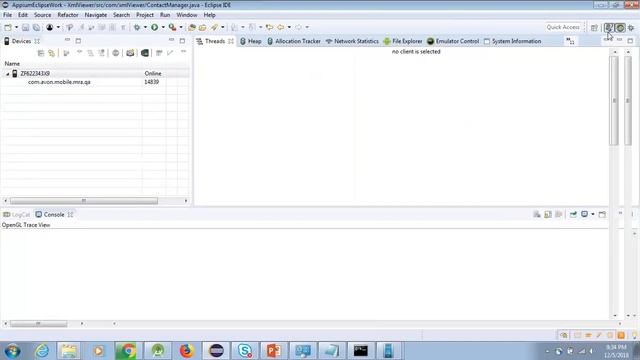Switch to the Network Statistics tab
The width and height of the screenshot is (640, 360).
pyautogui.click(x=352, y=41)
